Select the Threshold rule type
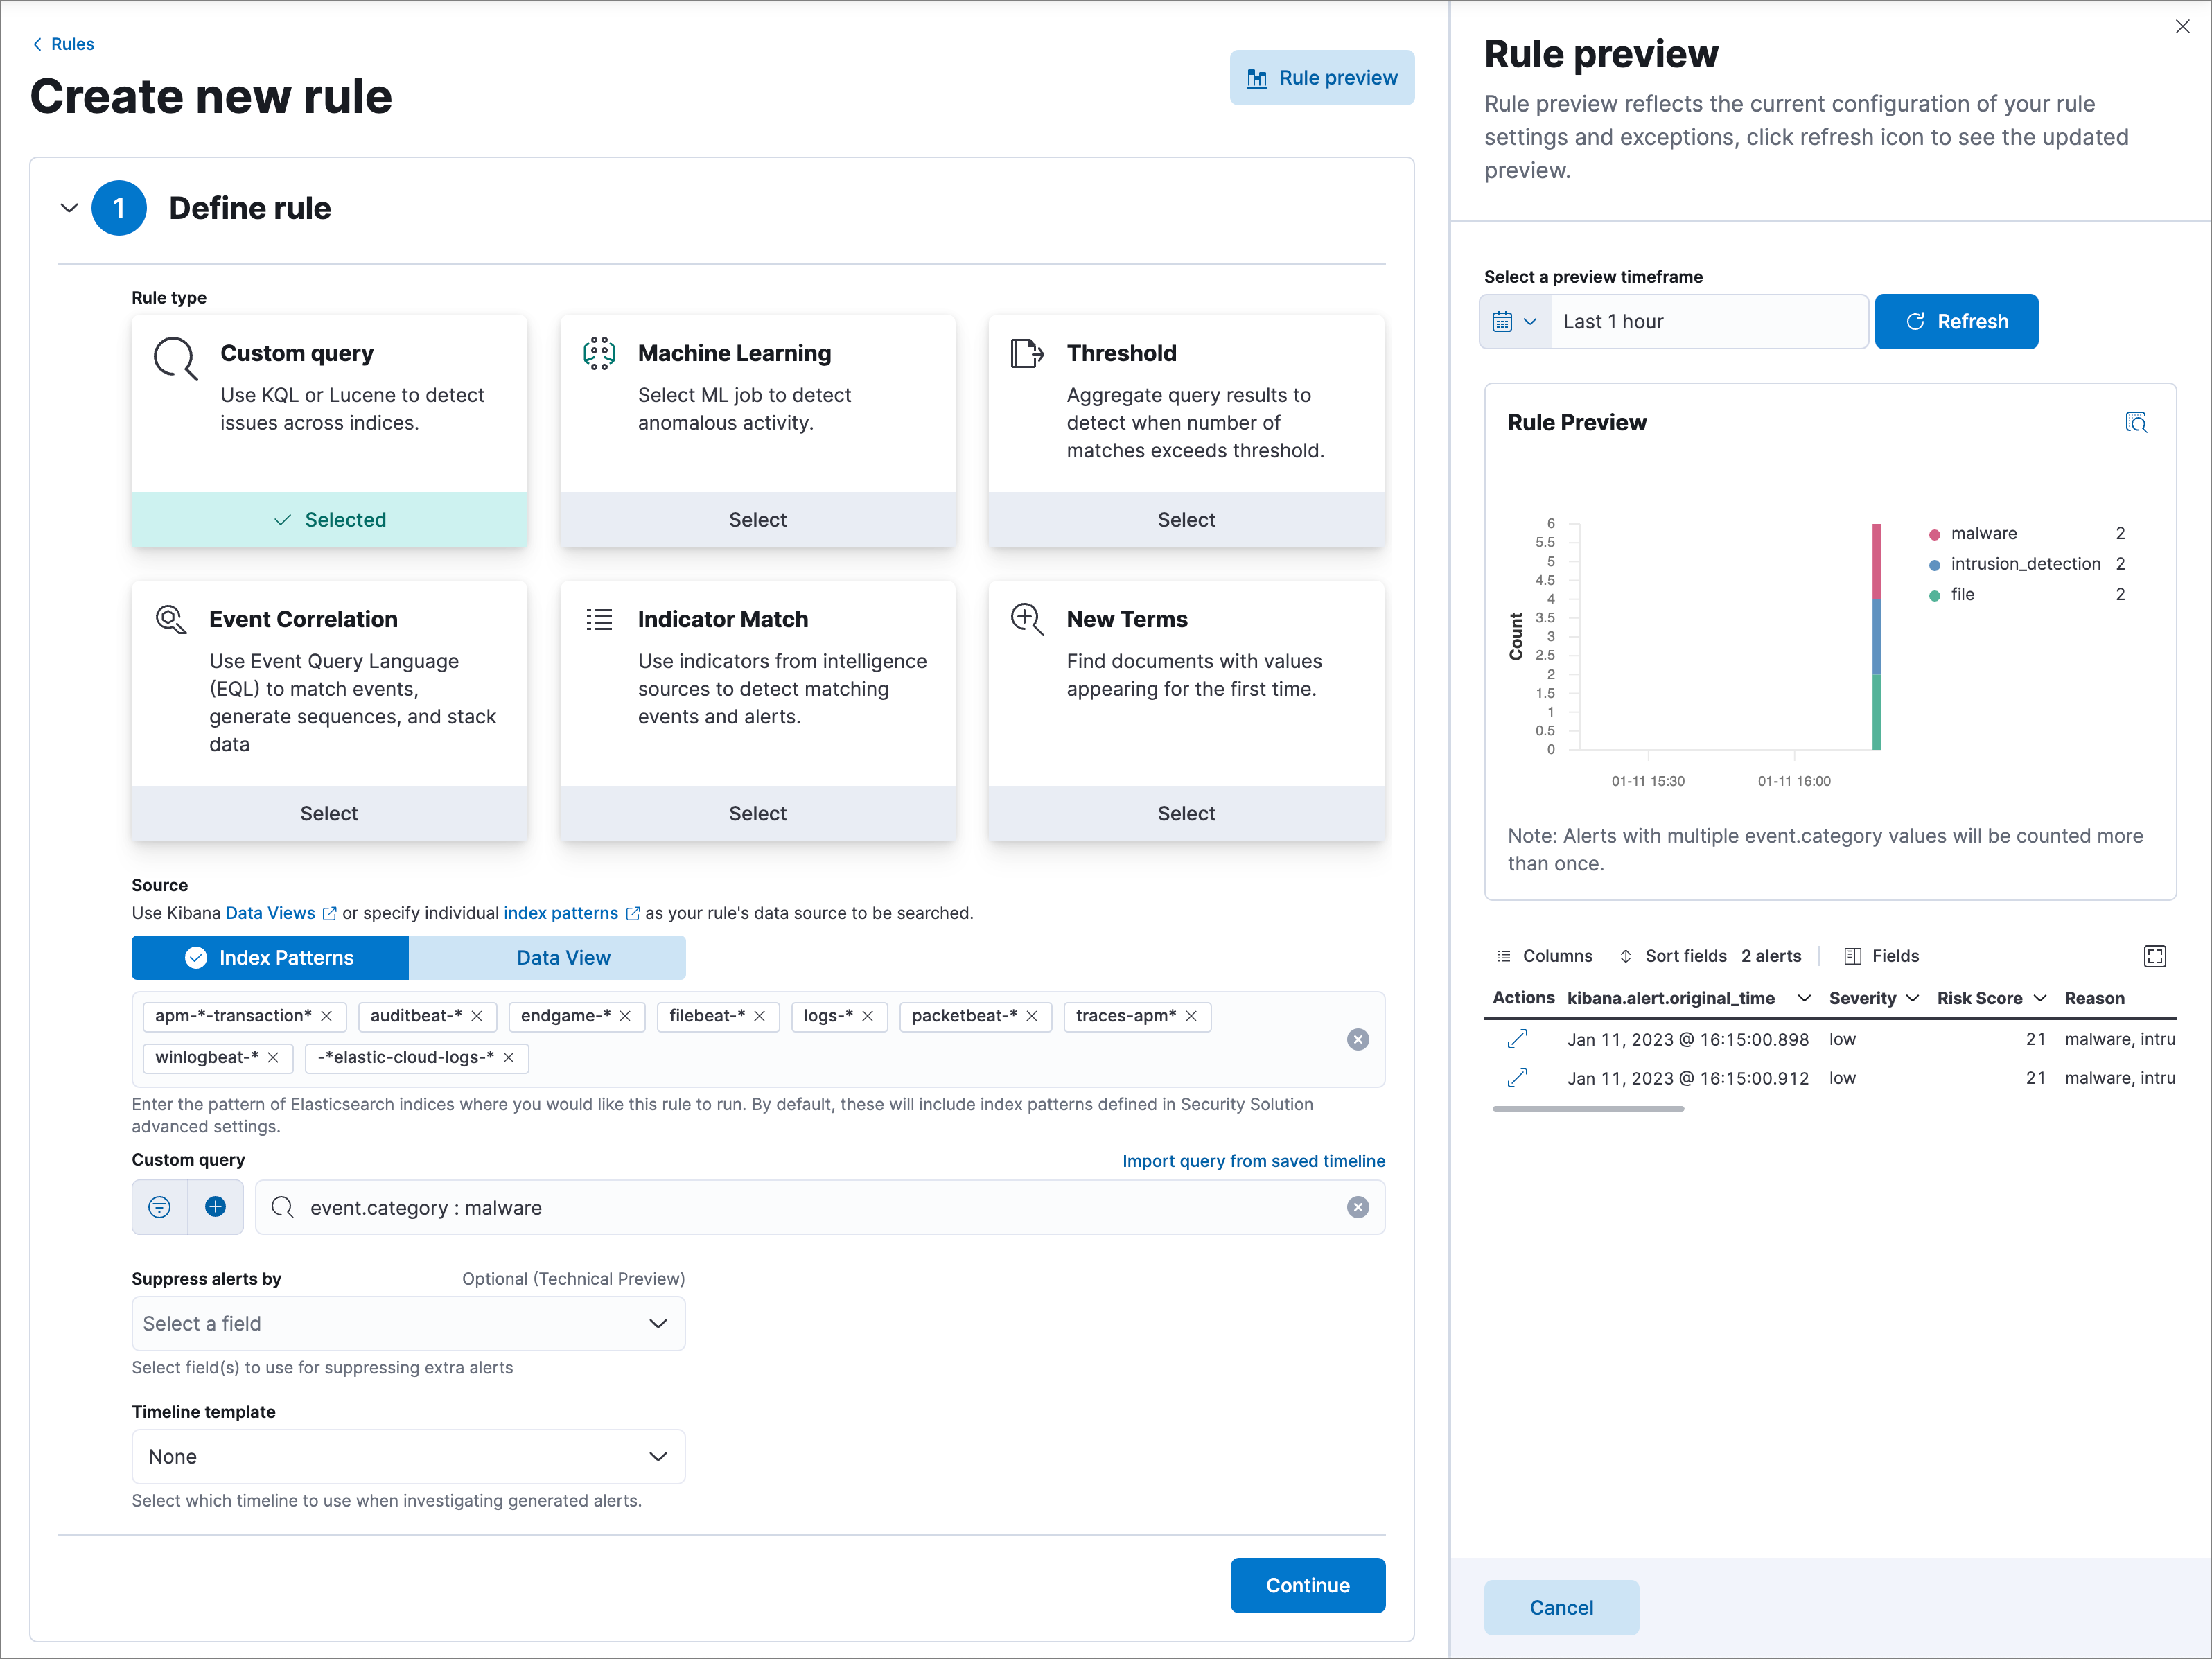This screenshot has width=2212, height=1659. [1186, 520]
